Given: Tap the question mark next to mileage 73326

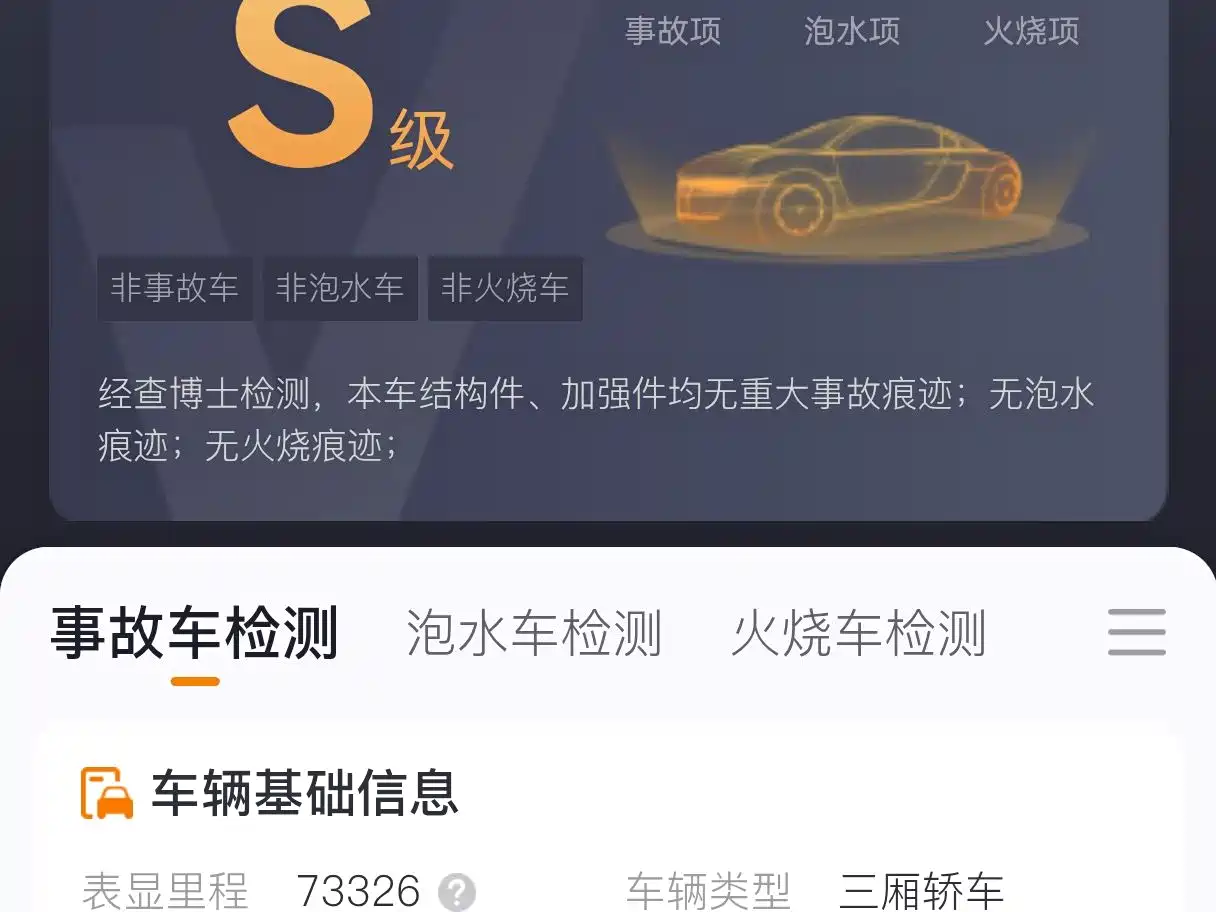Looking at the screenshot, I should 457,891.
